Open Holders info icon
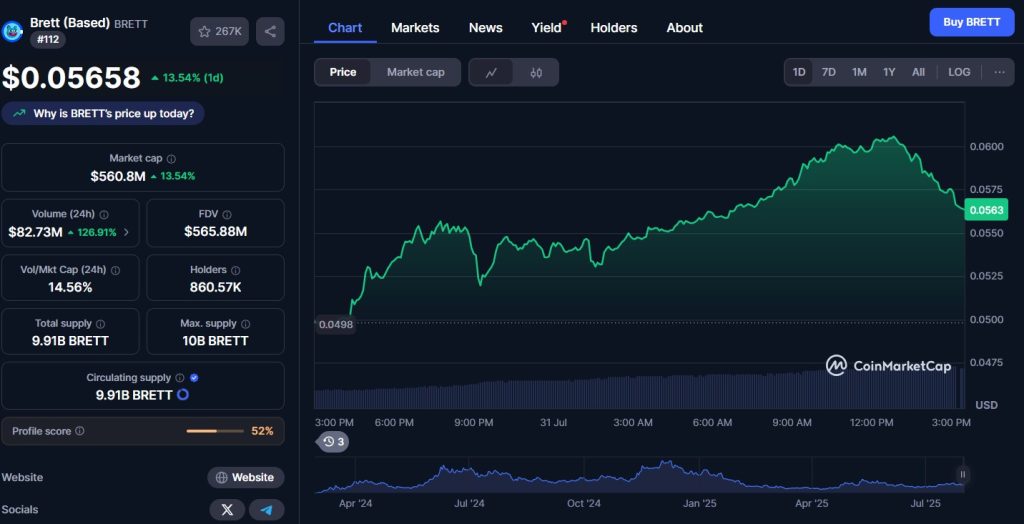The image size is (1024, 524). point(235,270)
